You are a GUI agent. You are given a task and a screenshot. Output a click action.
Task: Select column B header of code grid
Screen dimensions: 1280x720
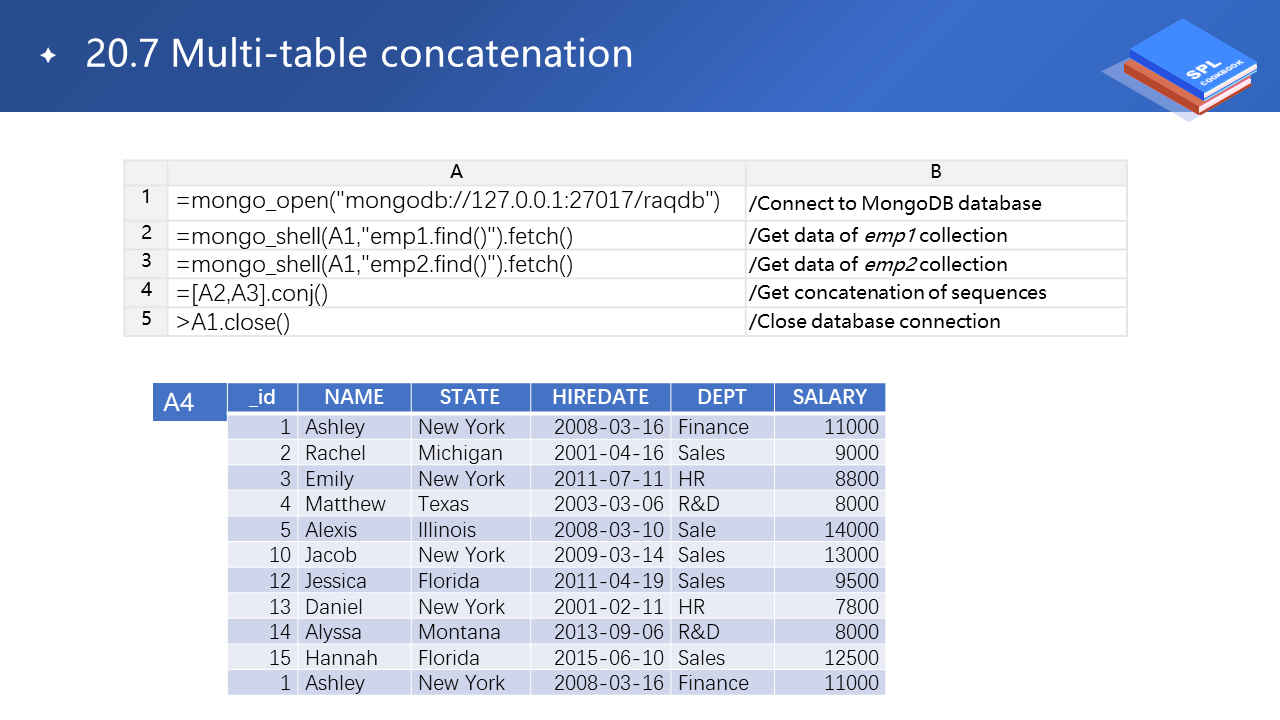(x=935, y=172)
